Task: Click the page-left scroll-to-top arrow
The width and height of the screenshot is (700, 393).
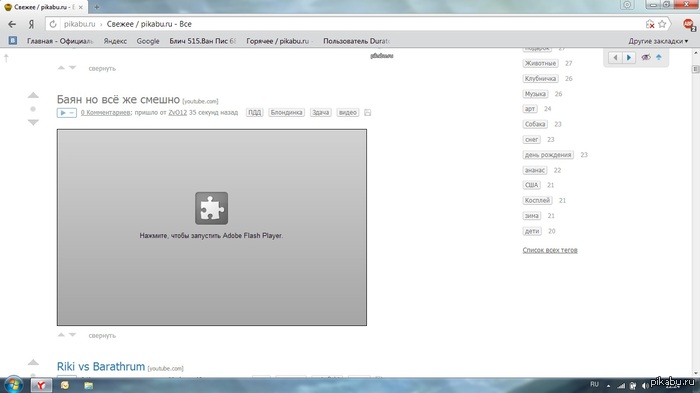Action: click(6, 58)
